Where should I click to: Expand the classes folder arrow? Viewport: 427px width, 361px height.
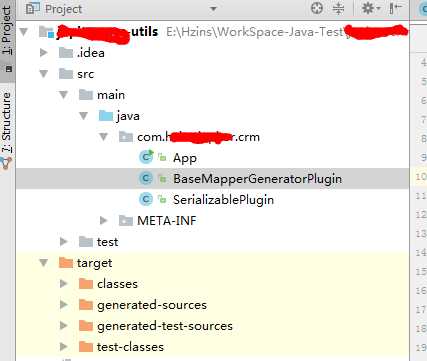(64, 284)
